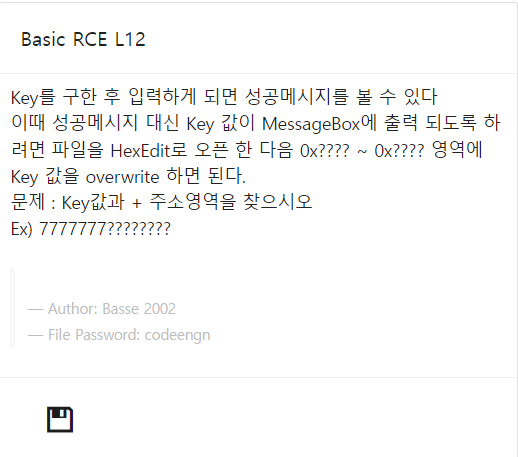The width and height of the screenshot is (518, 457).
Task: Click the floppy disk download icon
Action: [x=60, y=419]
